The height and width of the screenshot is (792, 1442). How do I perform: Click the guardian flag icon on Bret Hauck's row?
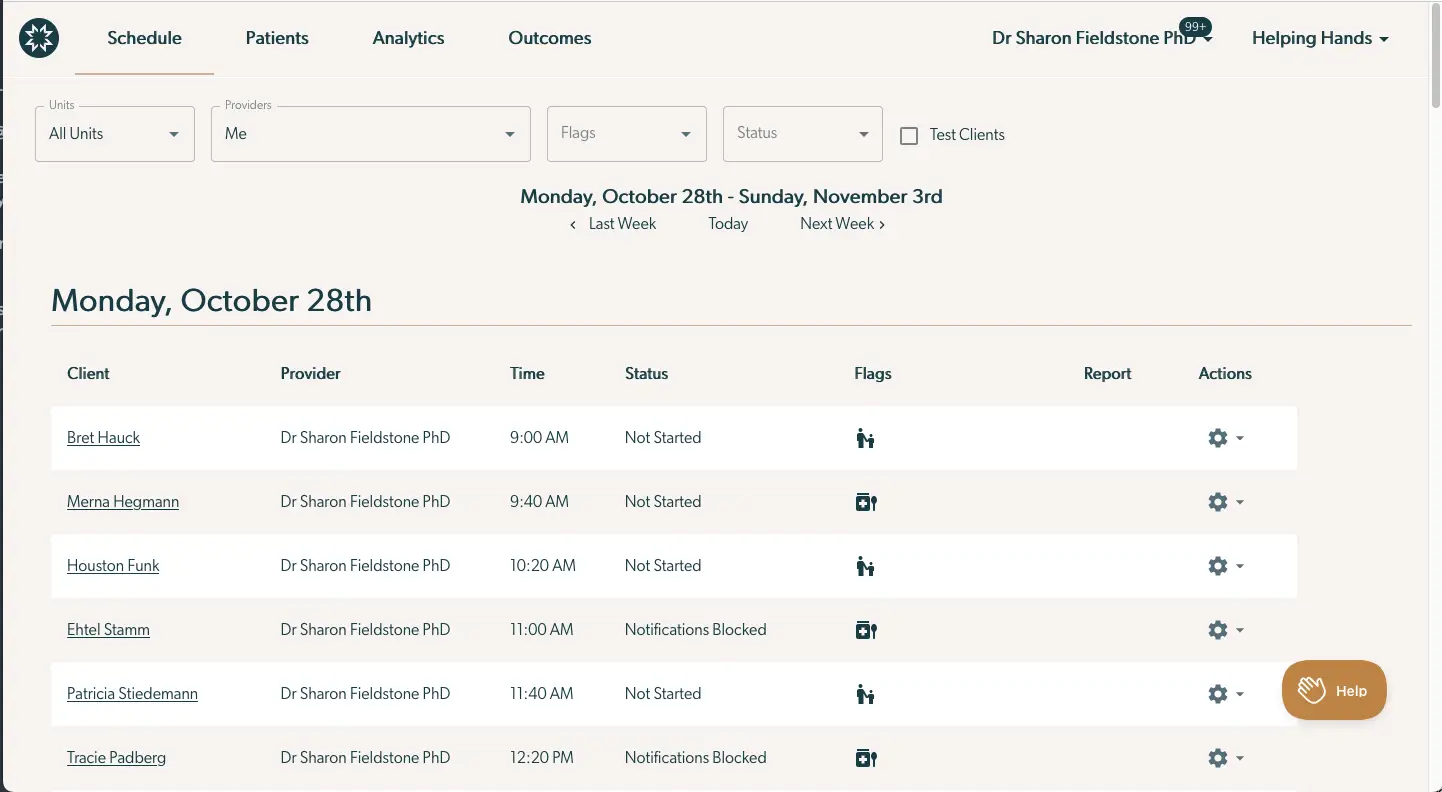coord(865,437)
